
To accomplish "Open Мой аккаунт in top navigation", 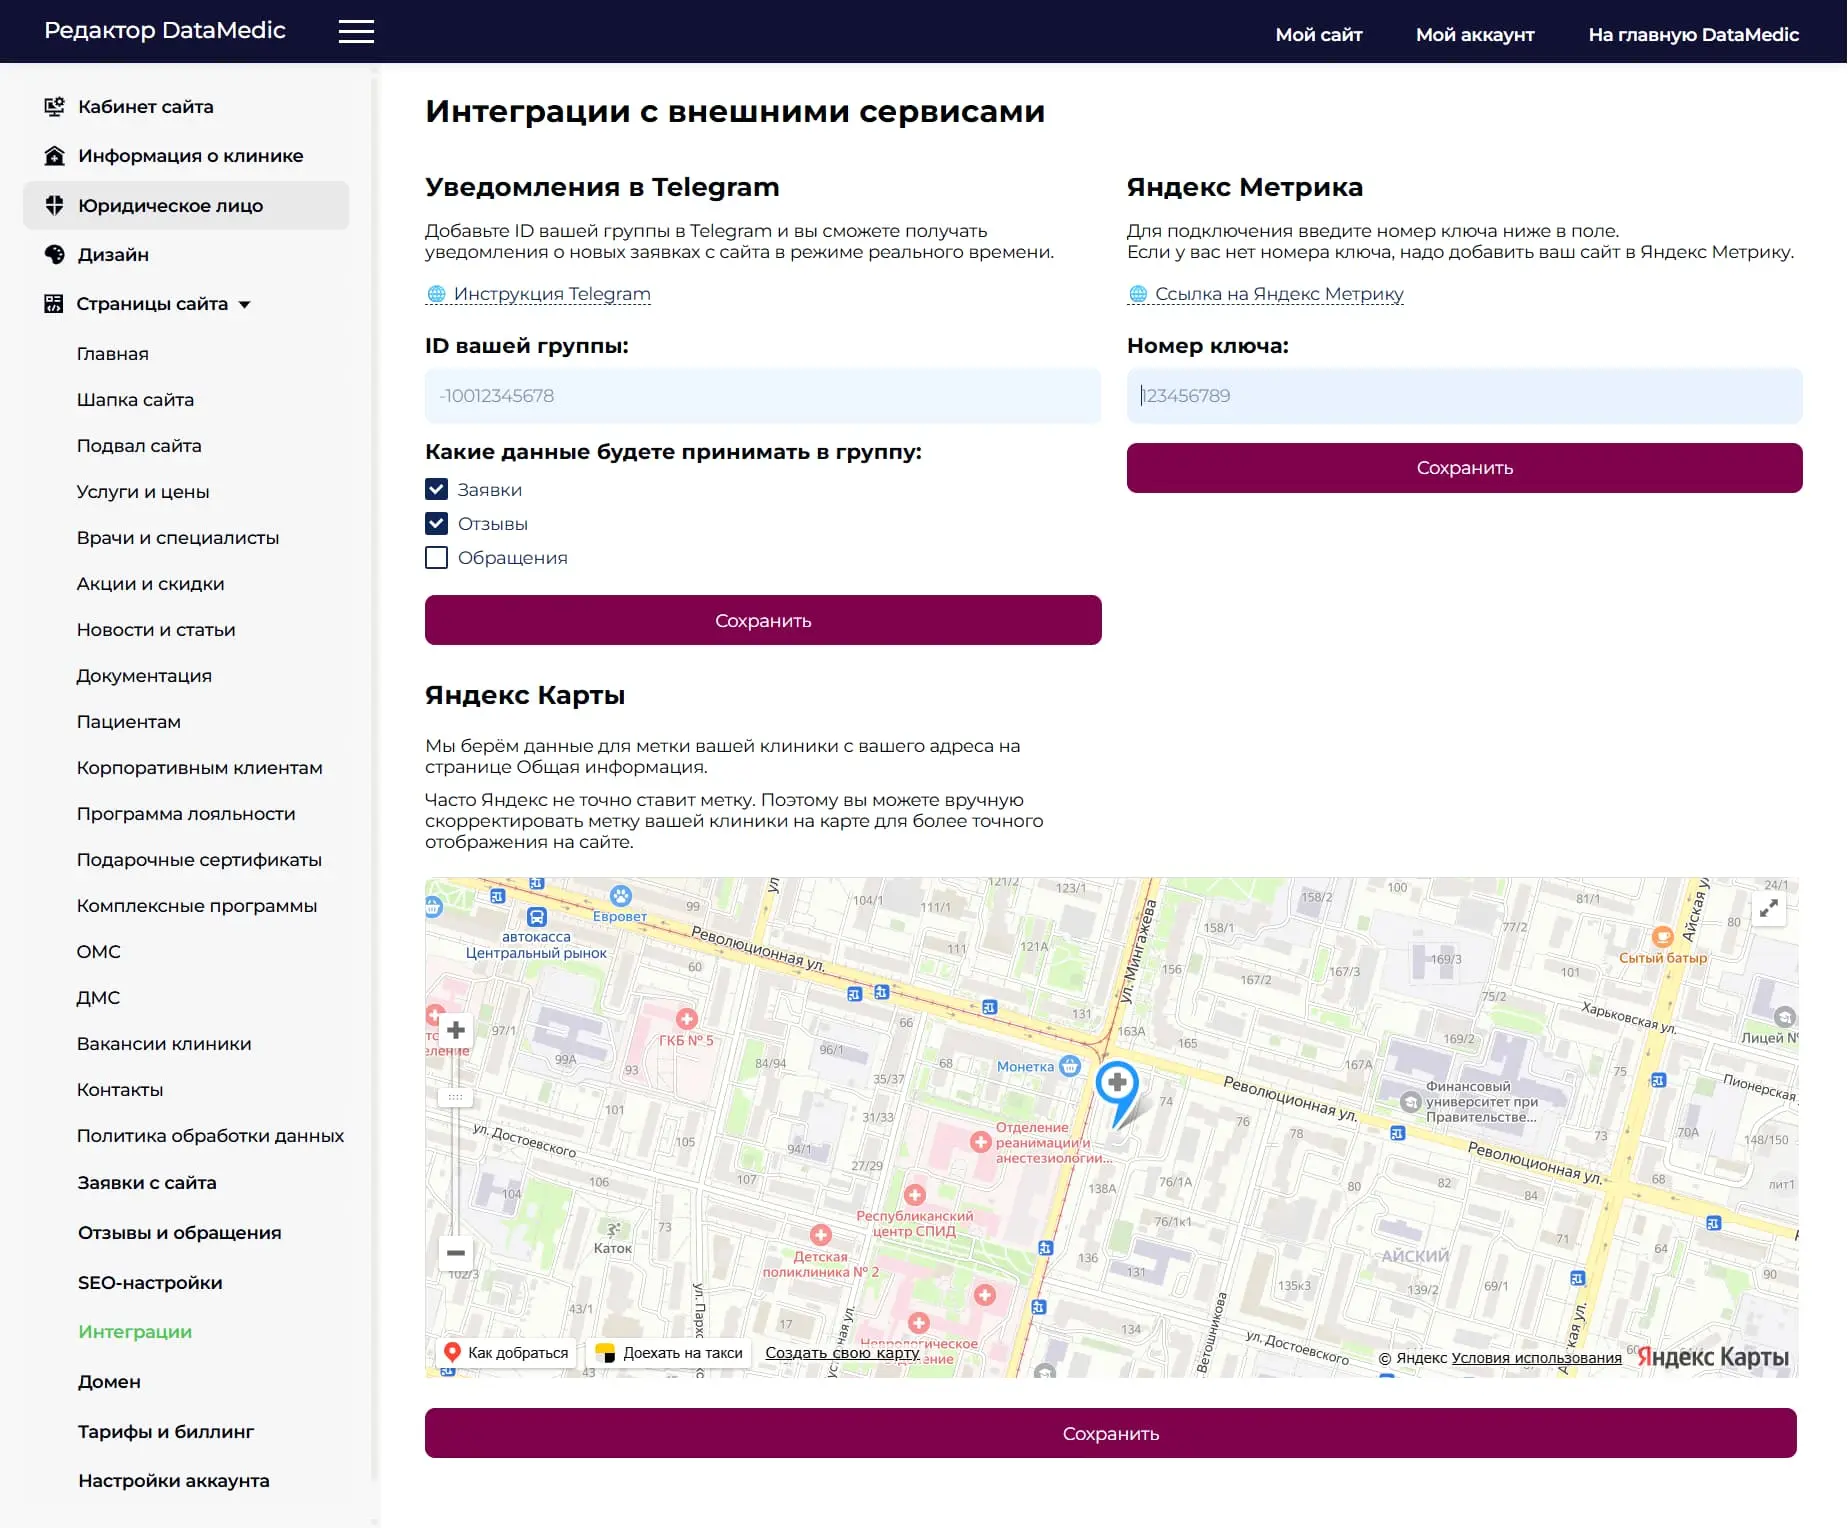I will pos(1474,35).
